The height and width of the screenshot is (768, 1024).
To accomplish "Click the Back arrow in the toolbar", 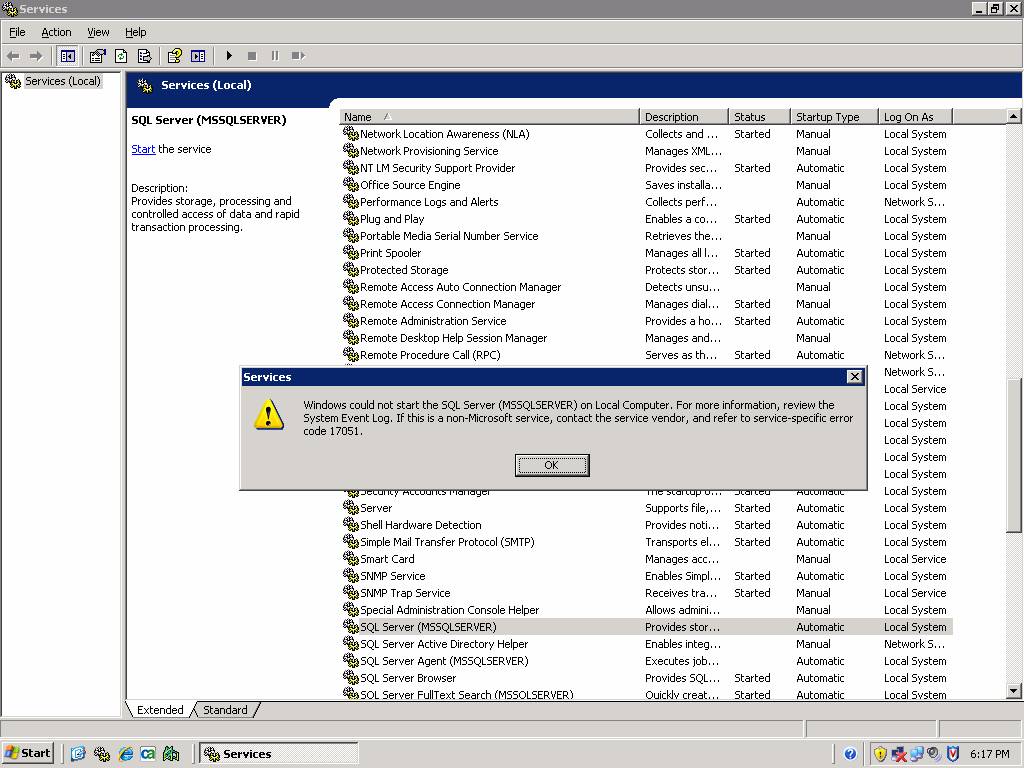I will [x=13, y=56].
